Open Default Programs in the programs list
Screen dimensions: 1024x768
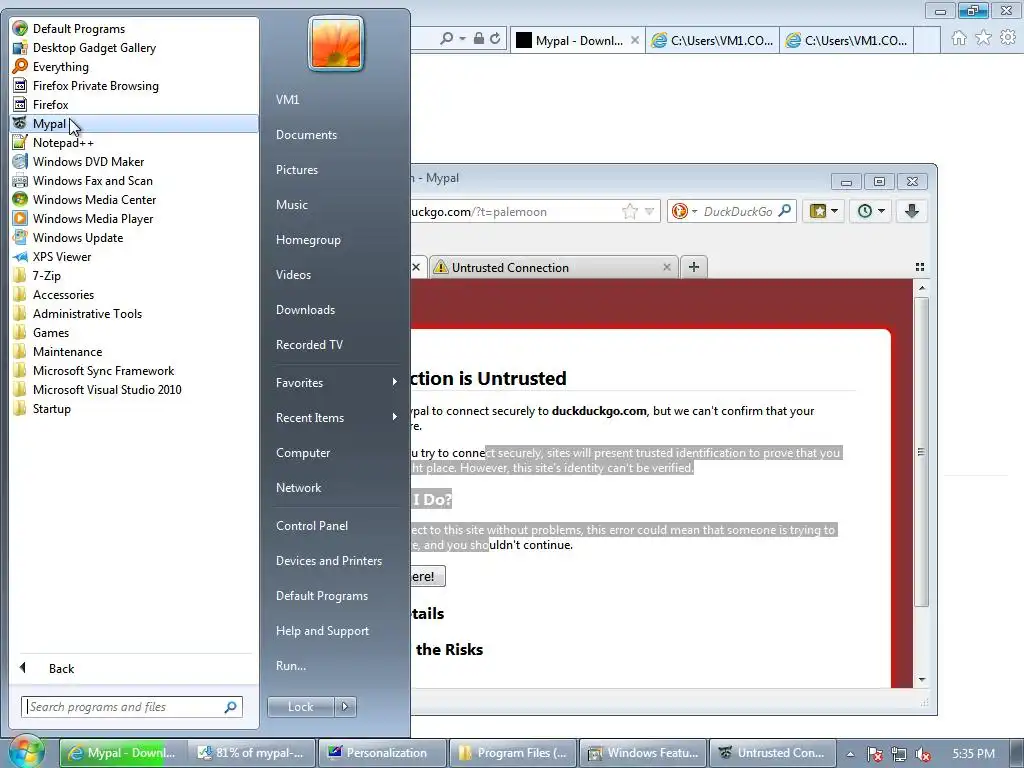click(x=134, y=29)
